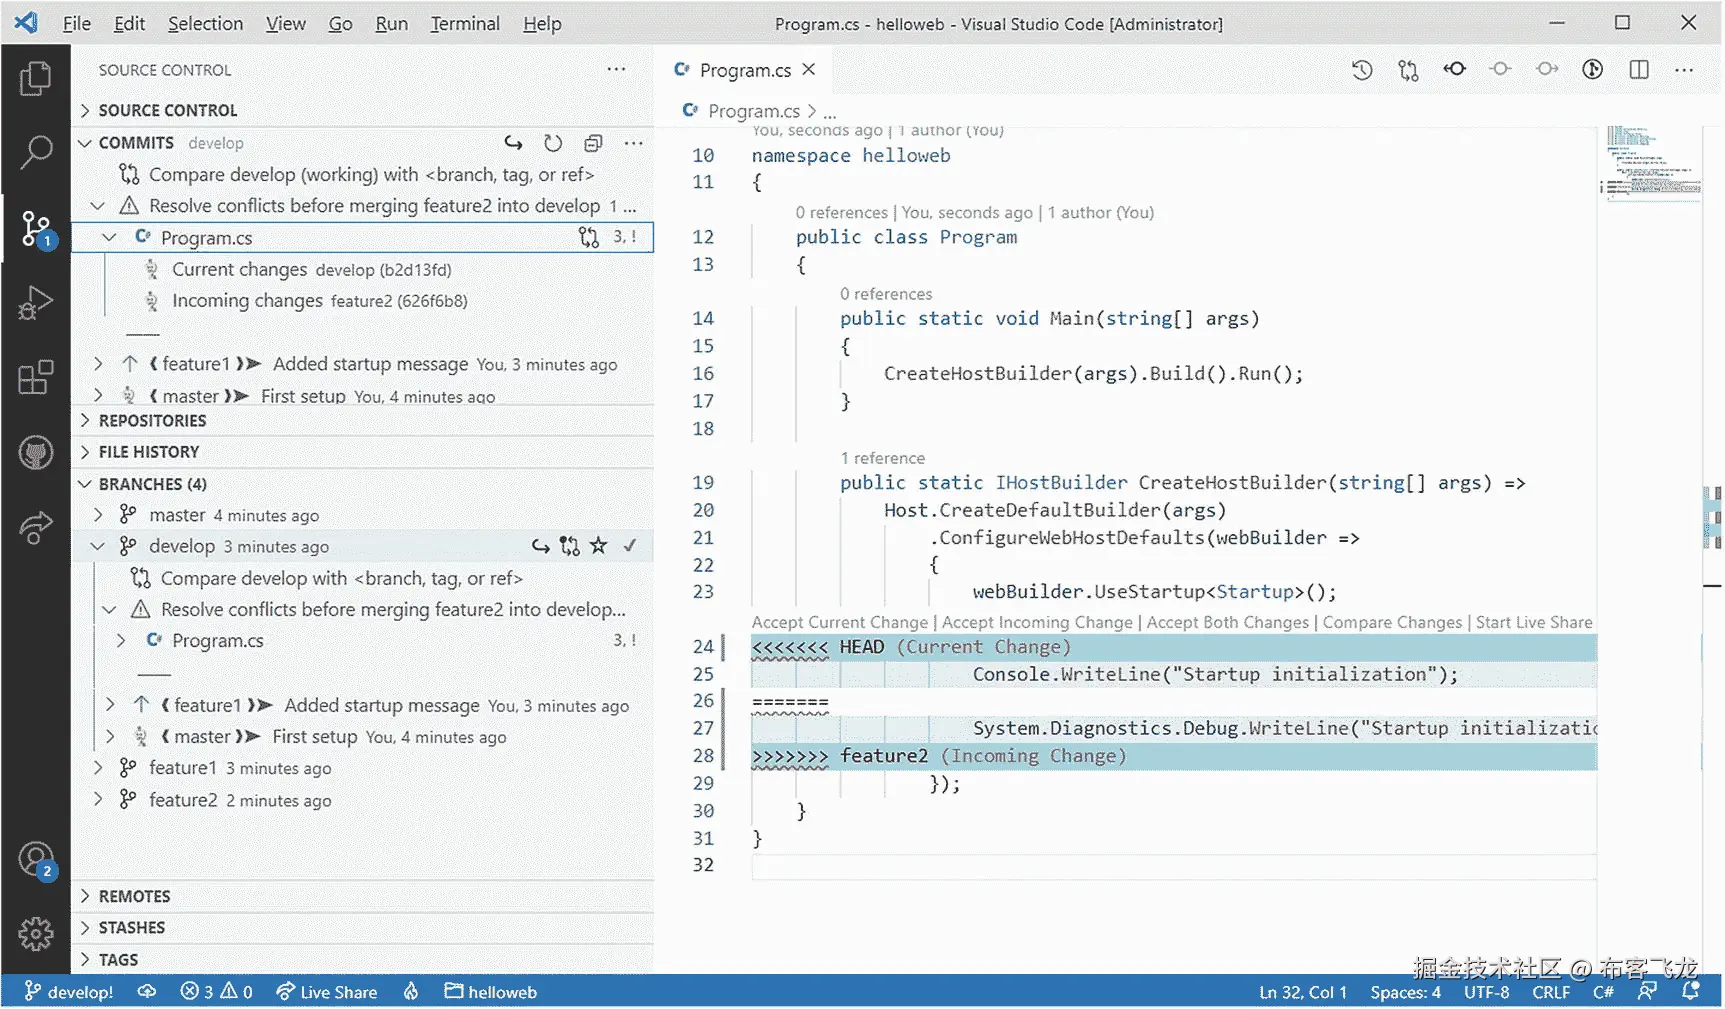Click the develop branch checkmark indicator
The width and height of the screenshot is (1725, 1009).
point(630,546)
